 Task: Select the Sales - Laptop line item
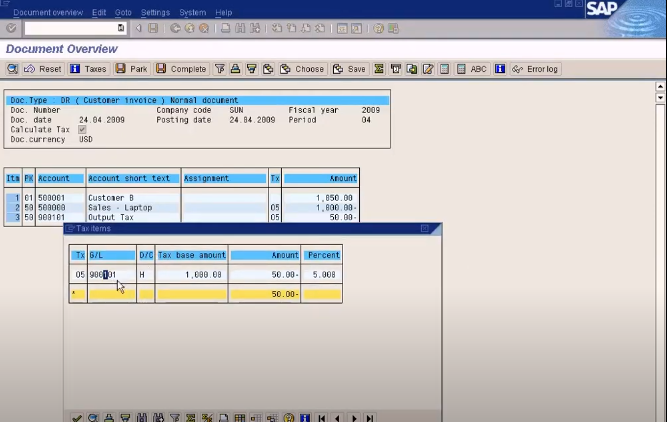(120, 208)
